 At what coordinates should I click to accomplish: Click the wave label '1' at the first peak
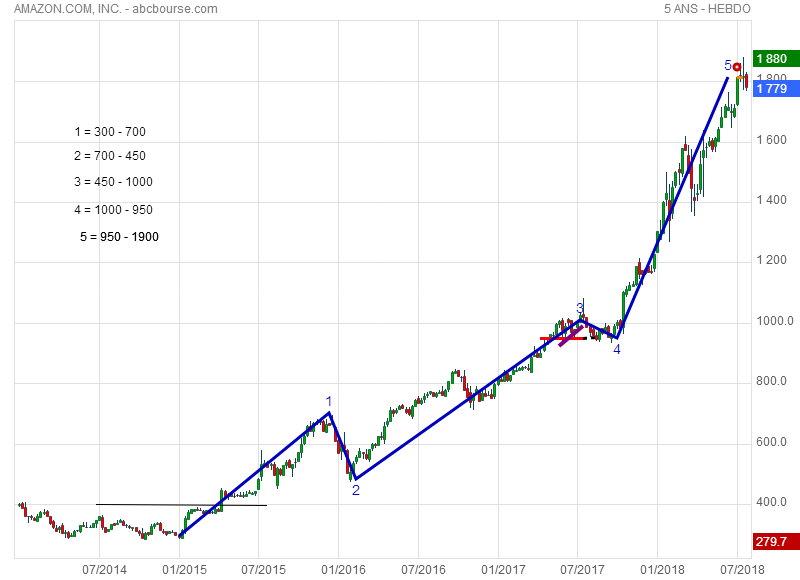(x=329, y=401)
